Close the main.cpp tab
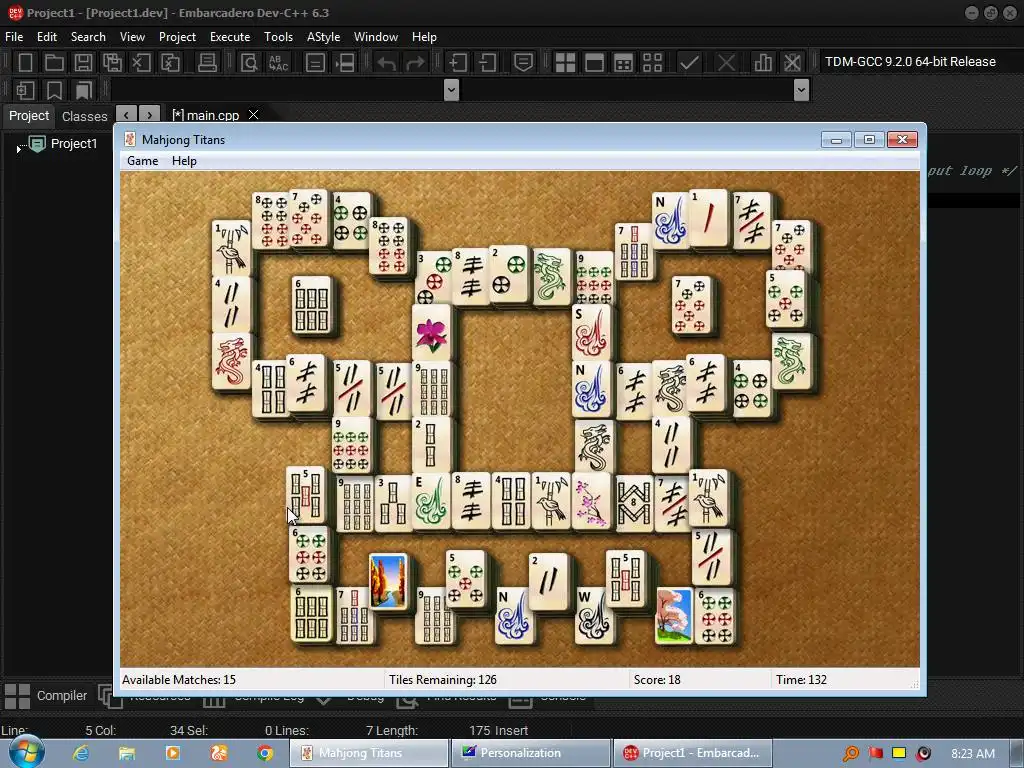Image resolution: width=1024 pixels, height=768 pixels. tap(253, 115)
